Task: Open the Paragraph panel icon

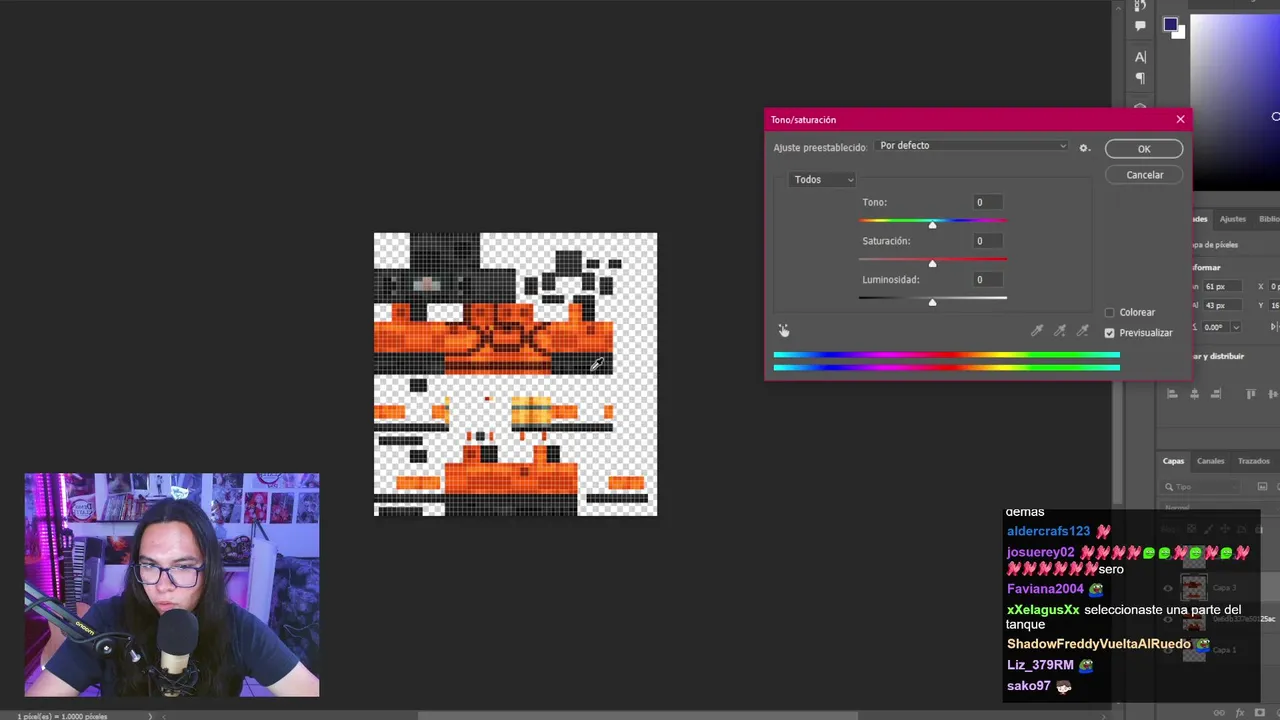Action: [x=1140, y=79]
